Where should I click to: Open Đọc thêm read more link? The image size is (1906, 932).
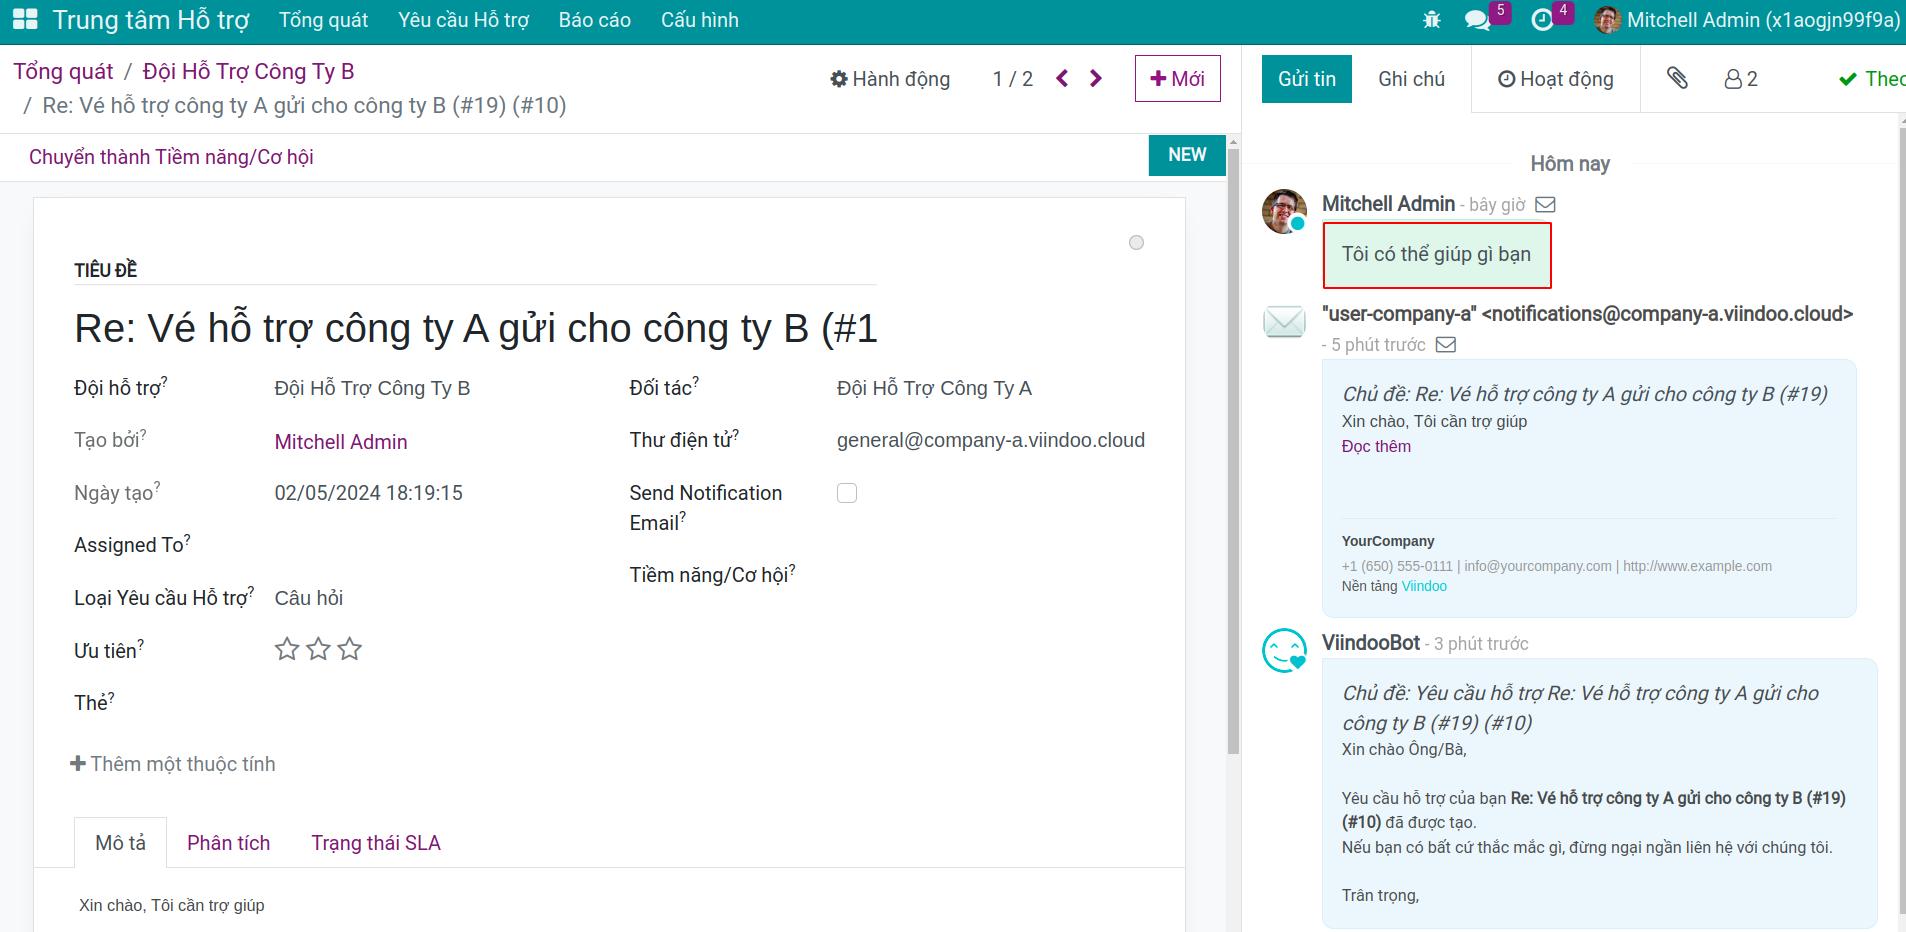[x=1376, y=446]
